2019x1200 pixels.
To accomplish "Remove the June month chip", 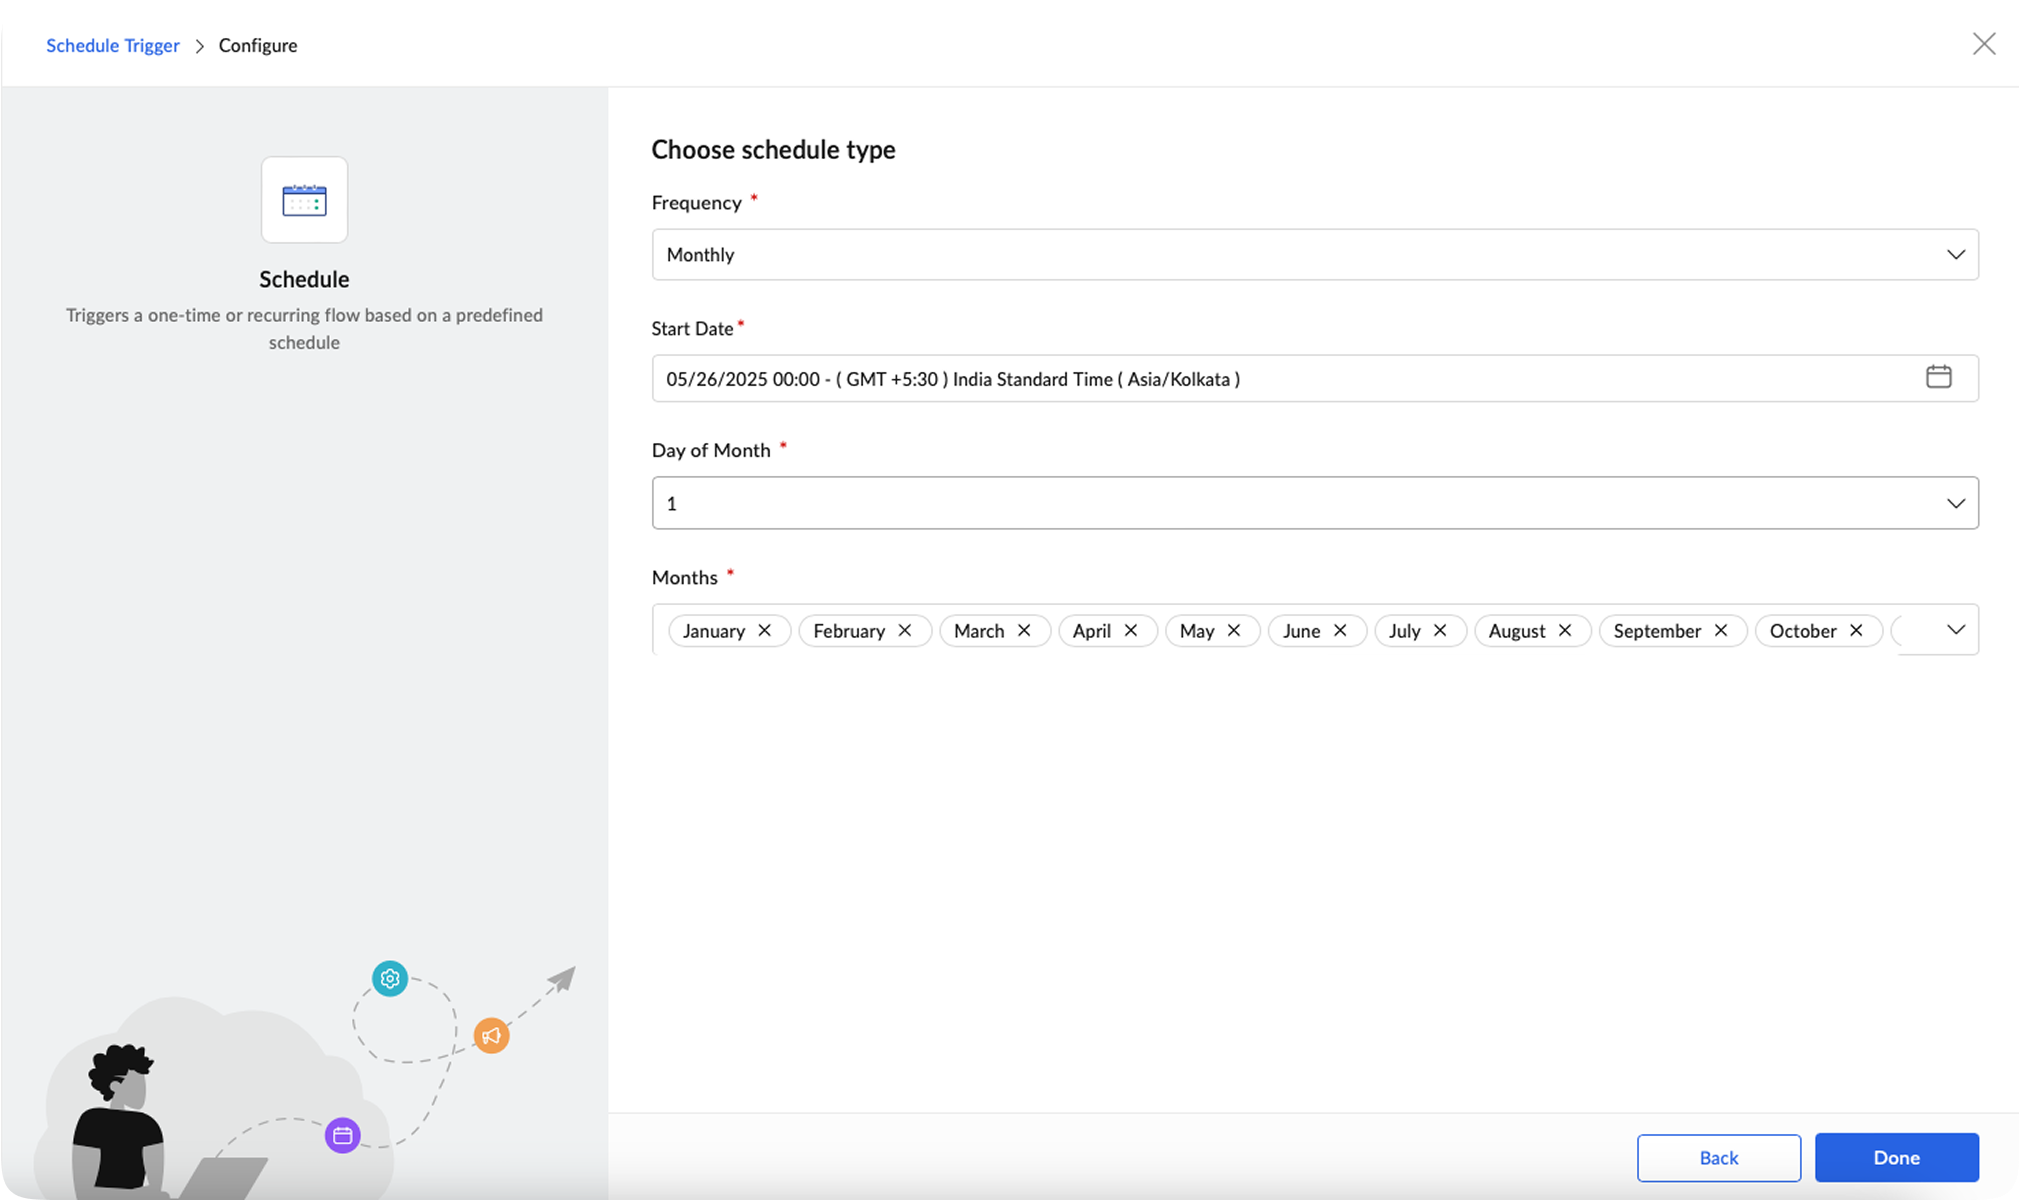I will [1340, 631].
